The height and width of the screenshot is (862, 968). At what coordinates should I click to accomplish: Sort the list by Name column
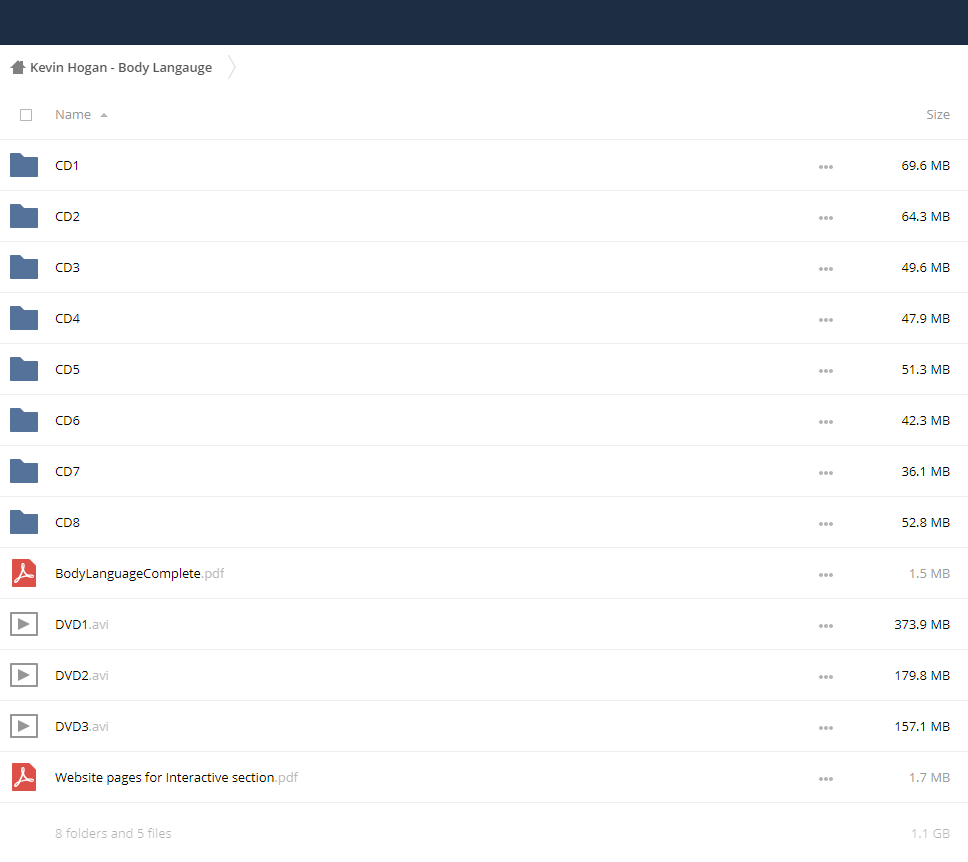[73, 115]
